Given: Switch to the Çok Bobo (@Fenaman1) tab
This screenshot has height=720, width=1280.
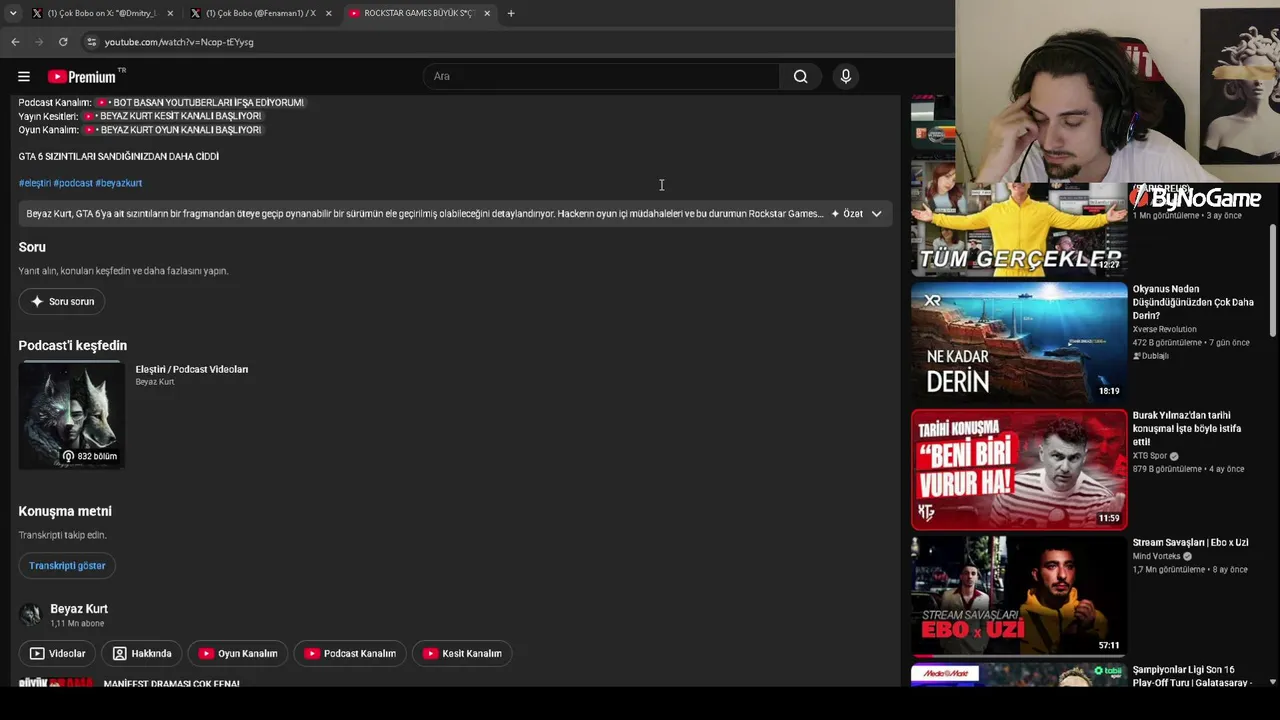Looking at the screenshot, I should coord(260,13).
